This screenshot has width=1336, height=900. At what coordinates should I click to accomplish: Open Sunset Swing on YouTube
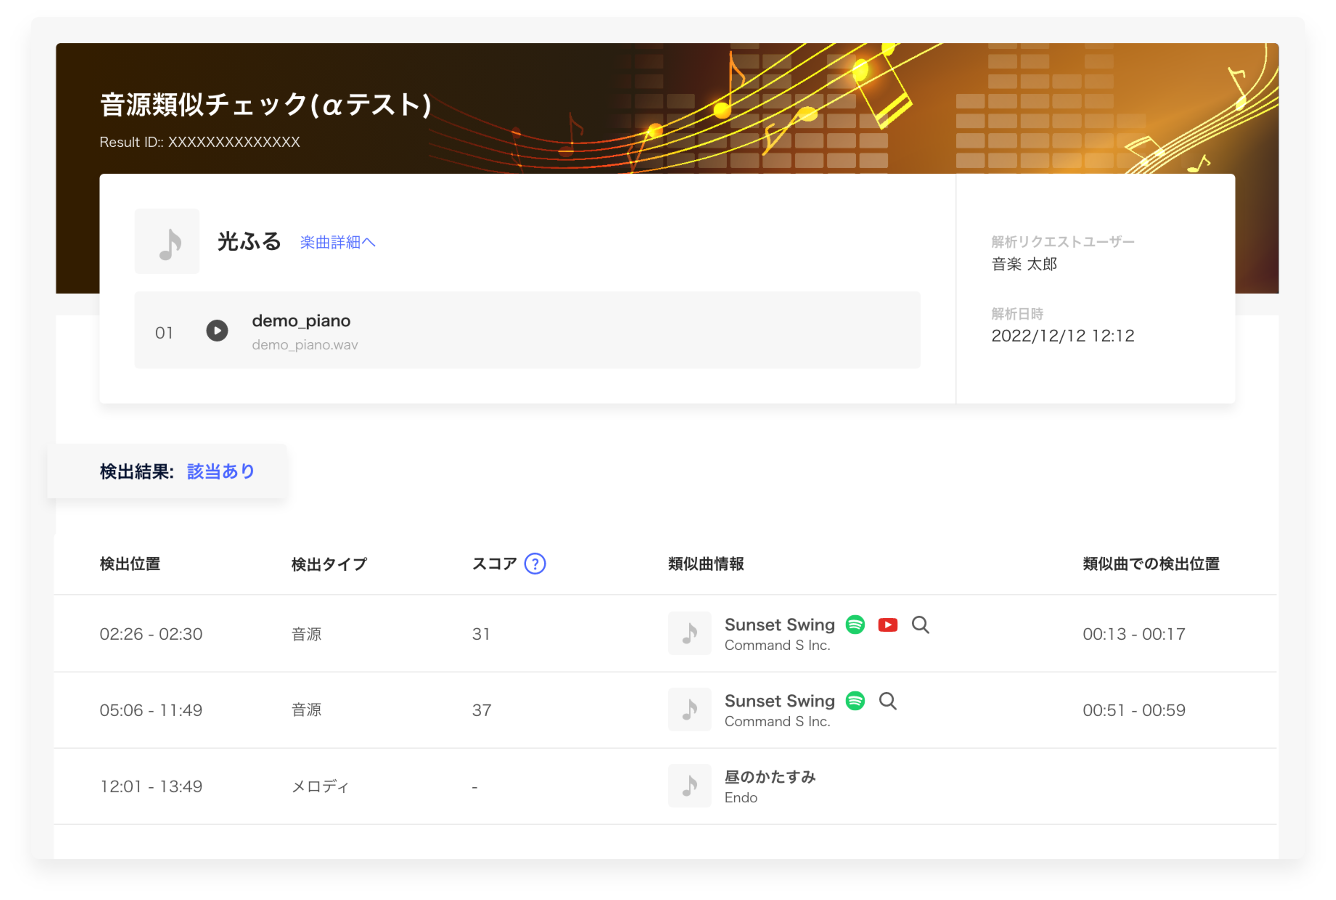coord(888,624)
